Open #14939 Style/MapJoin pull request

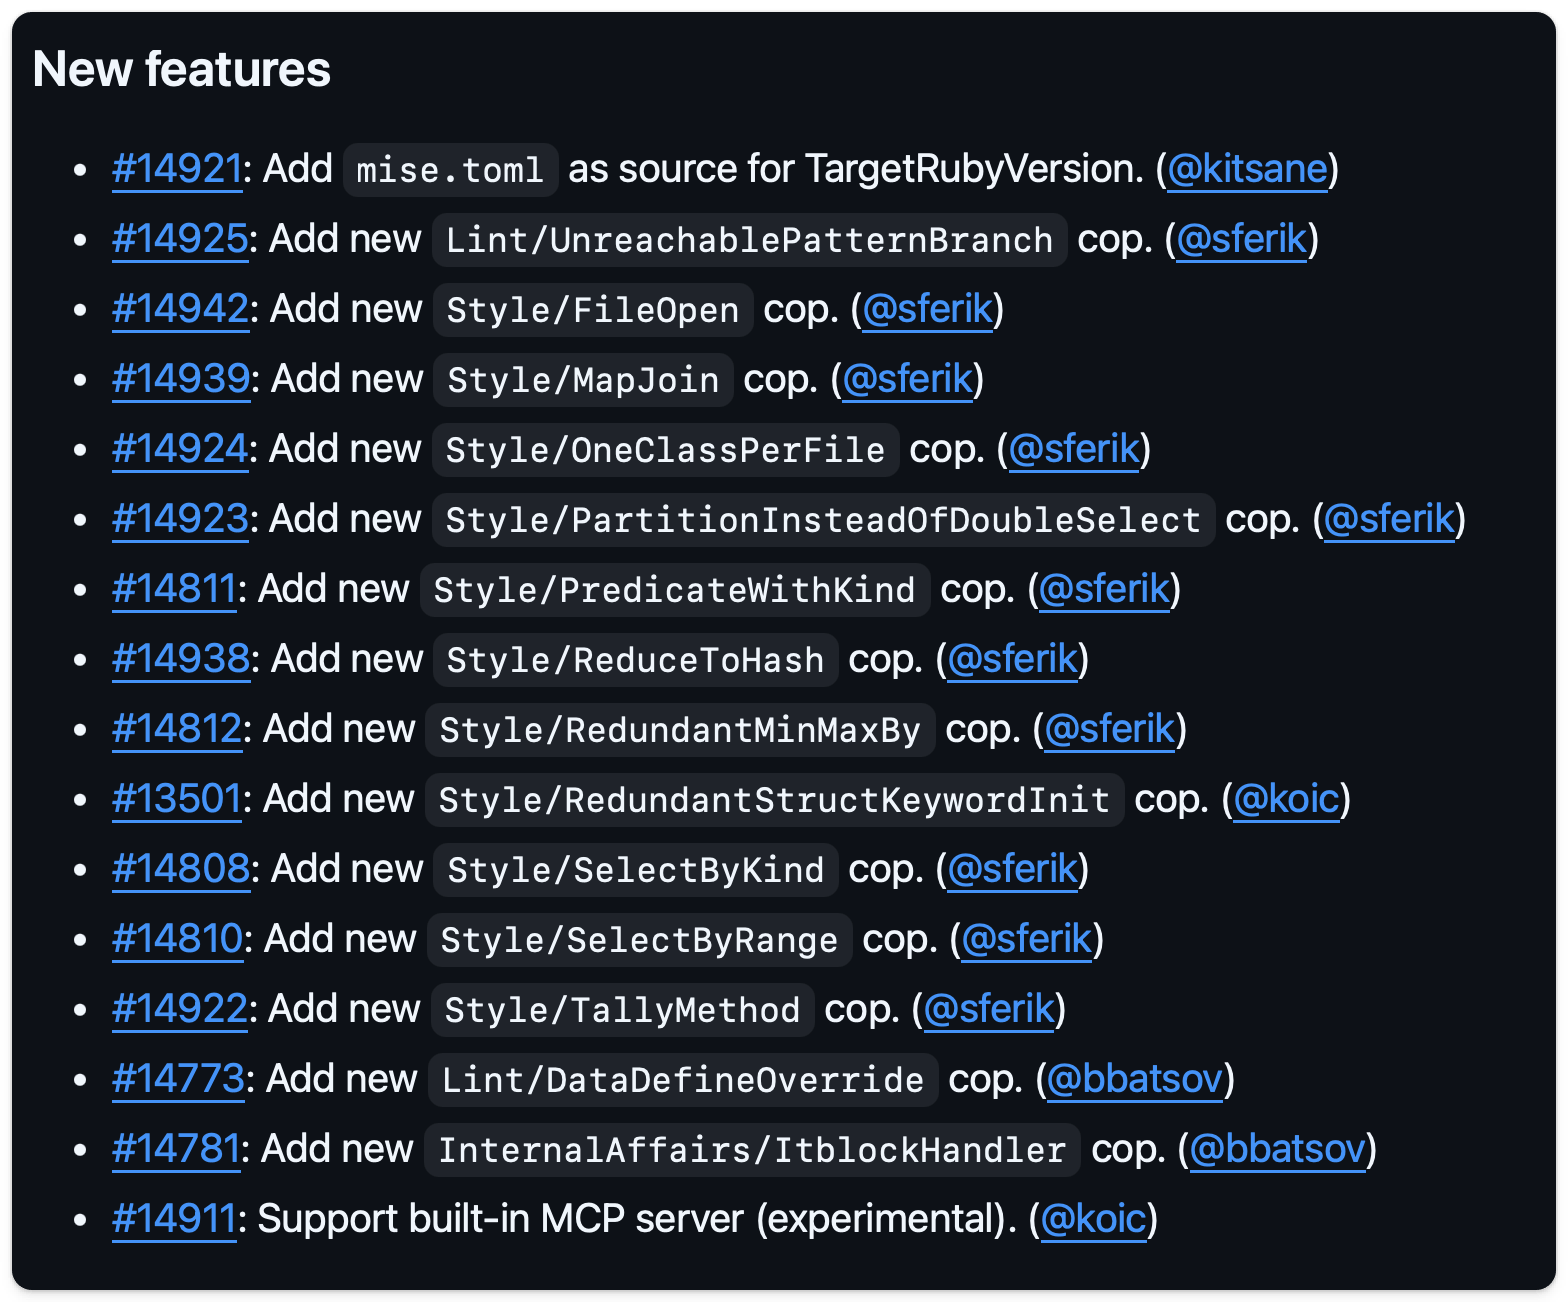(x=181, y=379)
